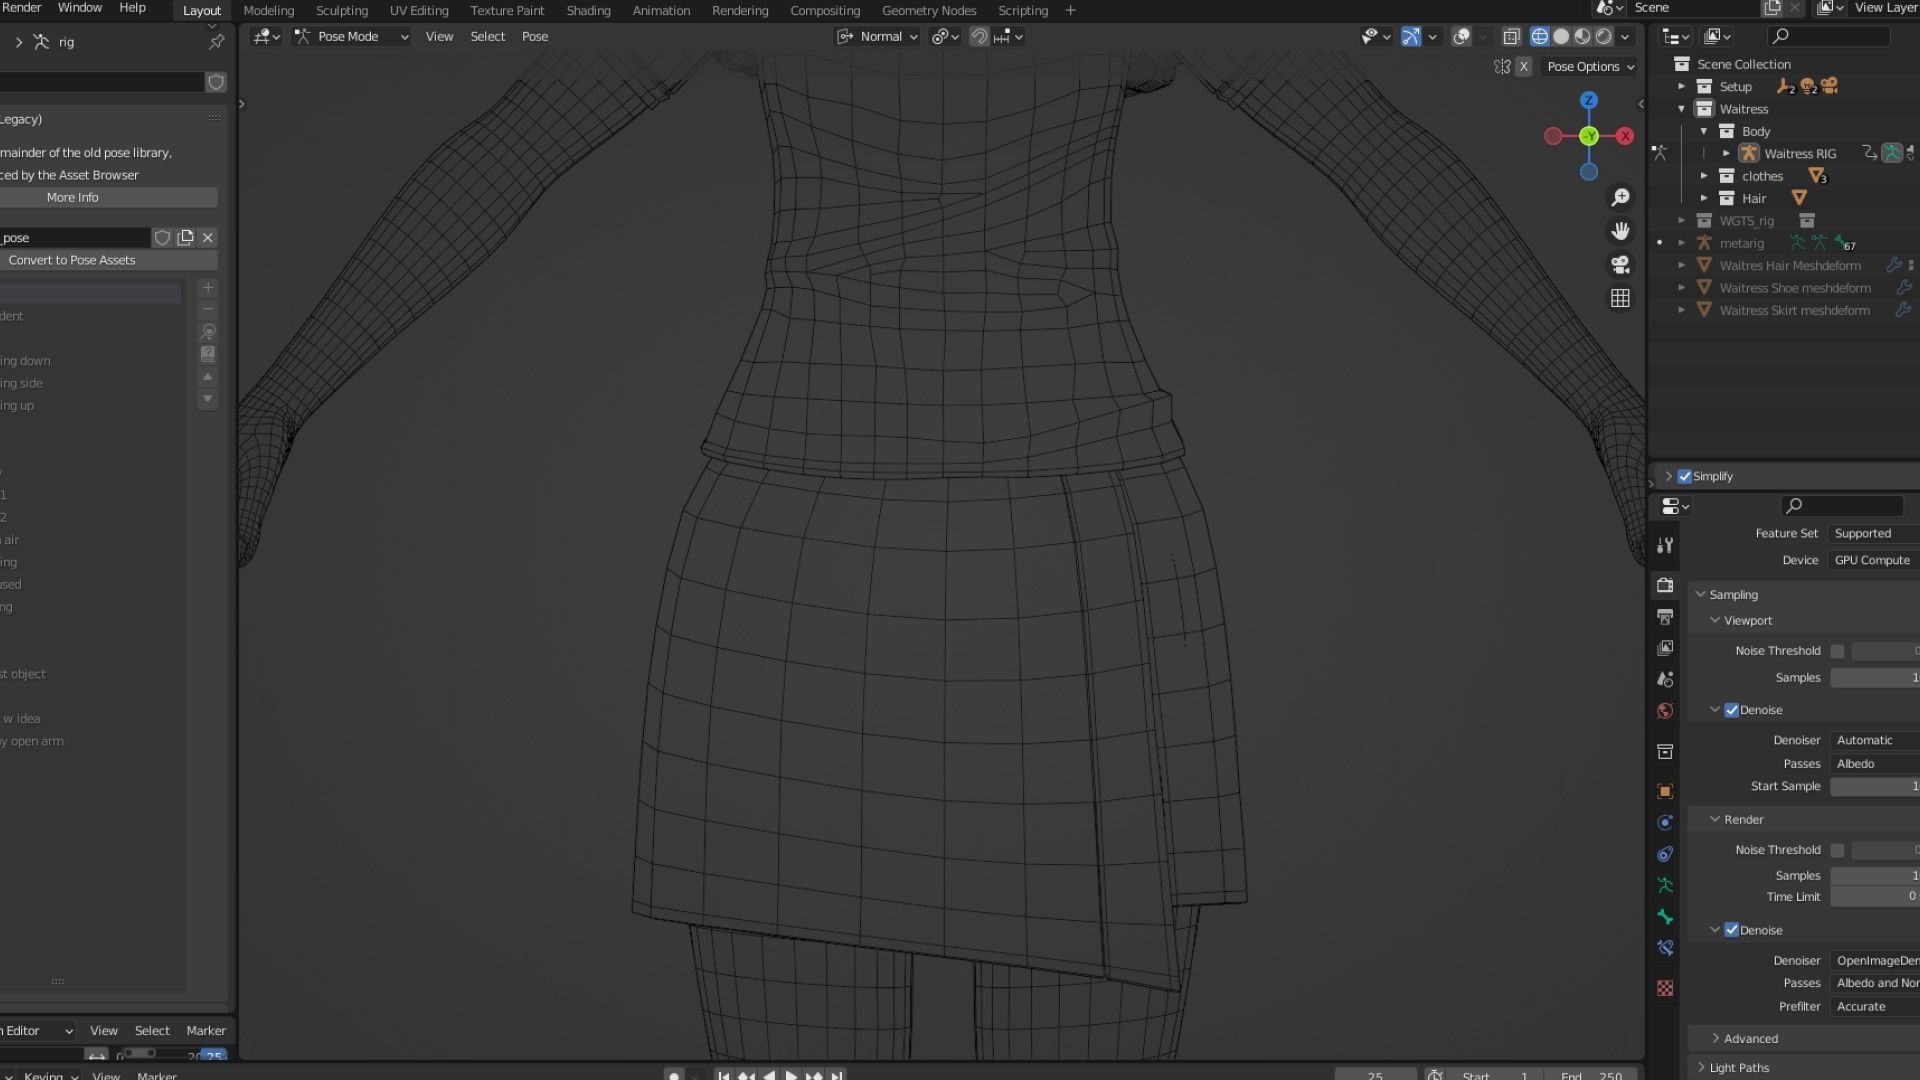The height and width of the screenshot is (1080, 1920).
Task: Switch to UV Editing workspace tab
Action: [419, 11]
